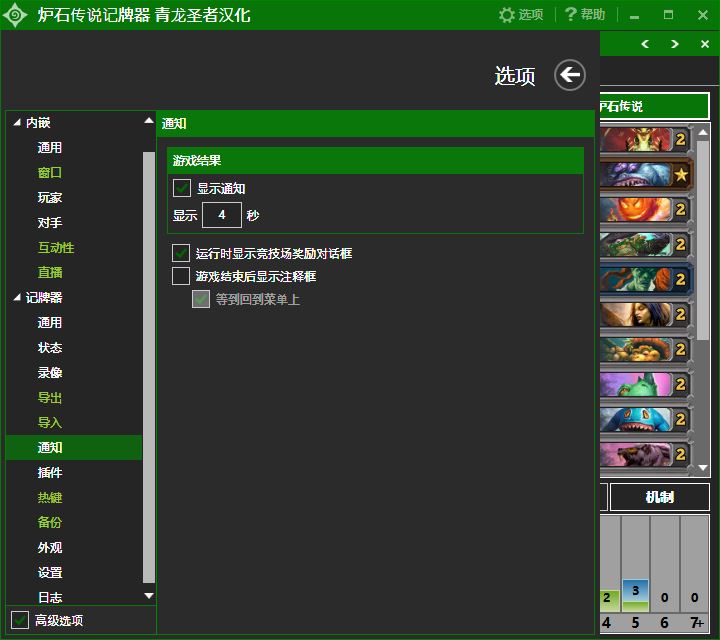
Task: Select the purple wolf card
Action: click(646, 455)
